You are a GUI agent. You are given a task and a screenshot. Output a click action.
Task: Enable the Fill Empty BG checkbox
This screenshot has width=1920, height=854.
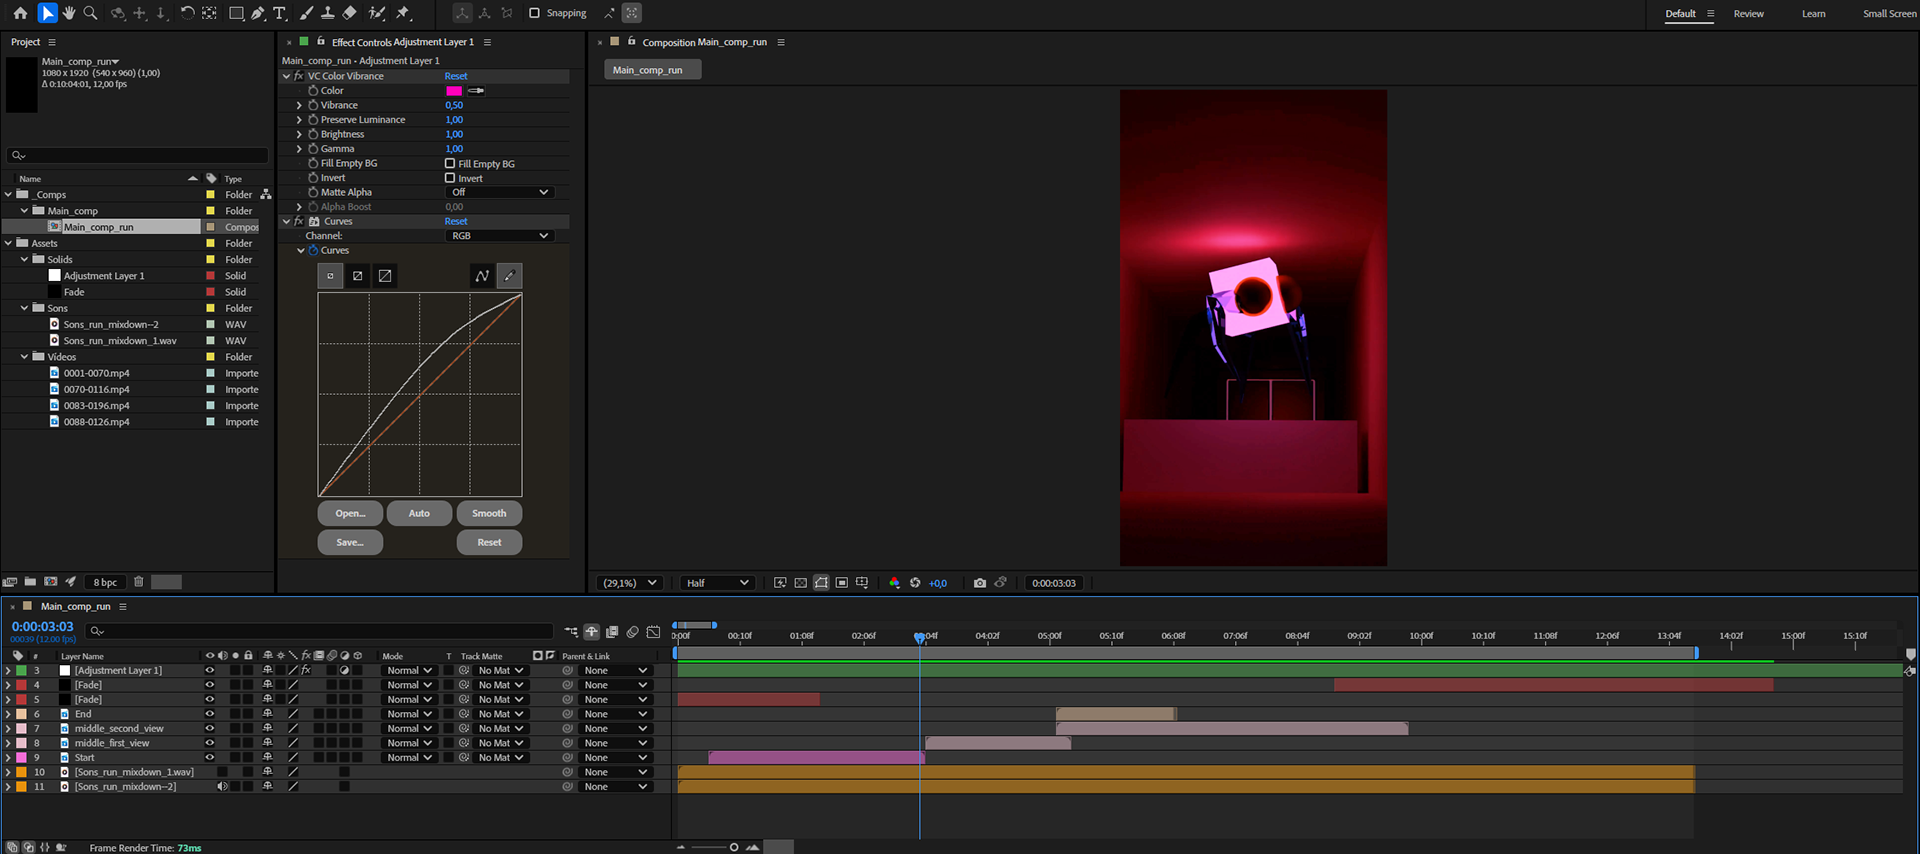pyautogui.click(x=450, y=163)
